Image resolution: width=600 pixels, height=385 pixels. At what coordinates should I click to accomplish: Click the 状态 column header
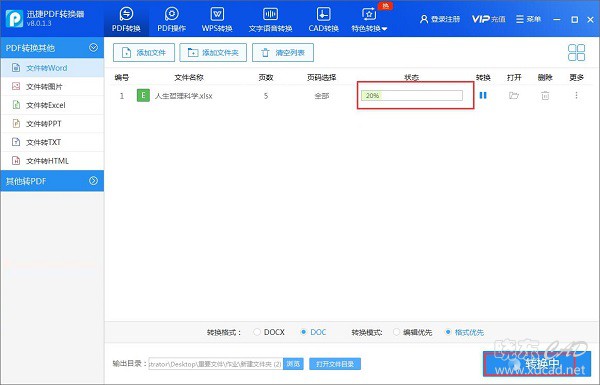coord(412,78)
